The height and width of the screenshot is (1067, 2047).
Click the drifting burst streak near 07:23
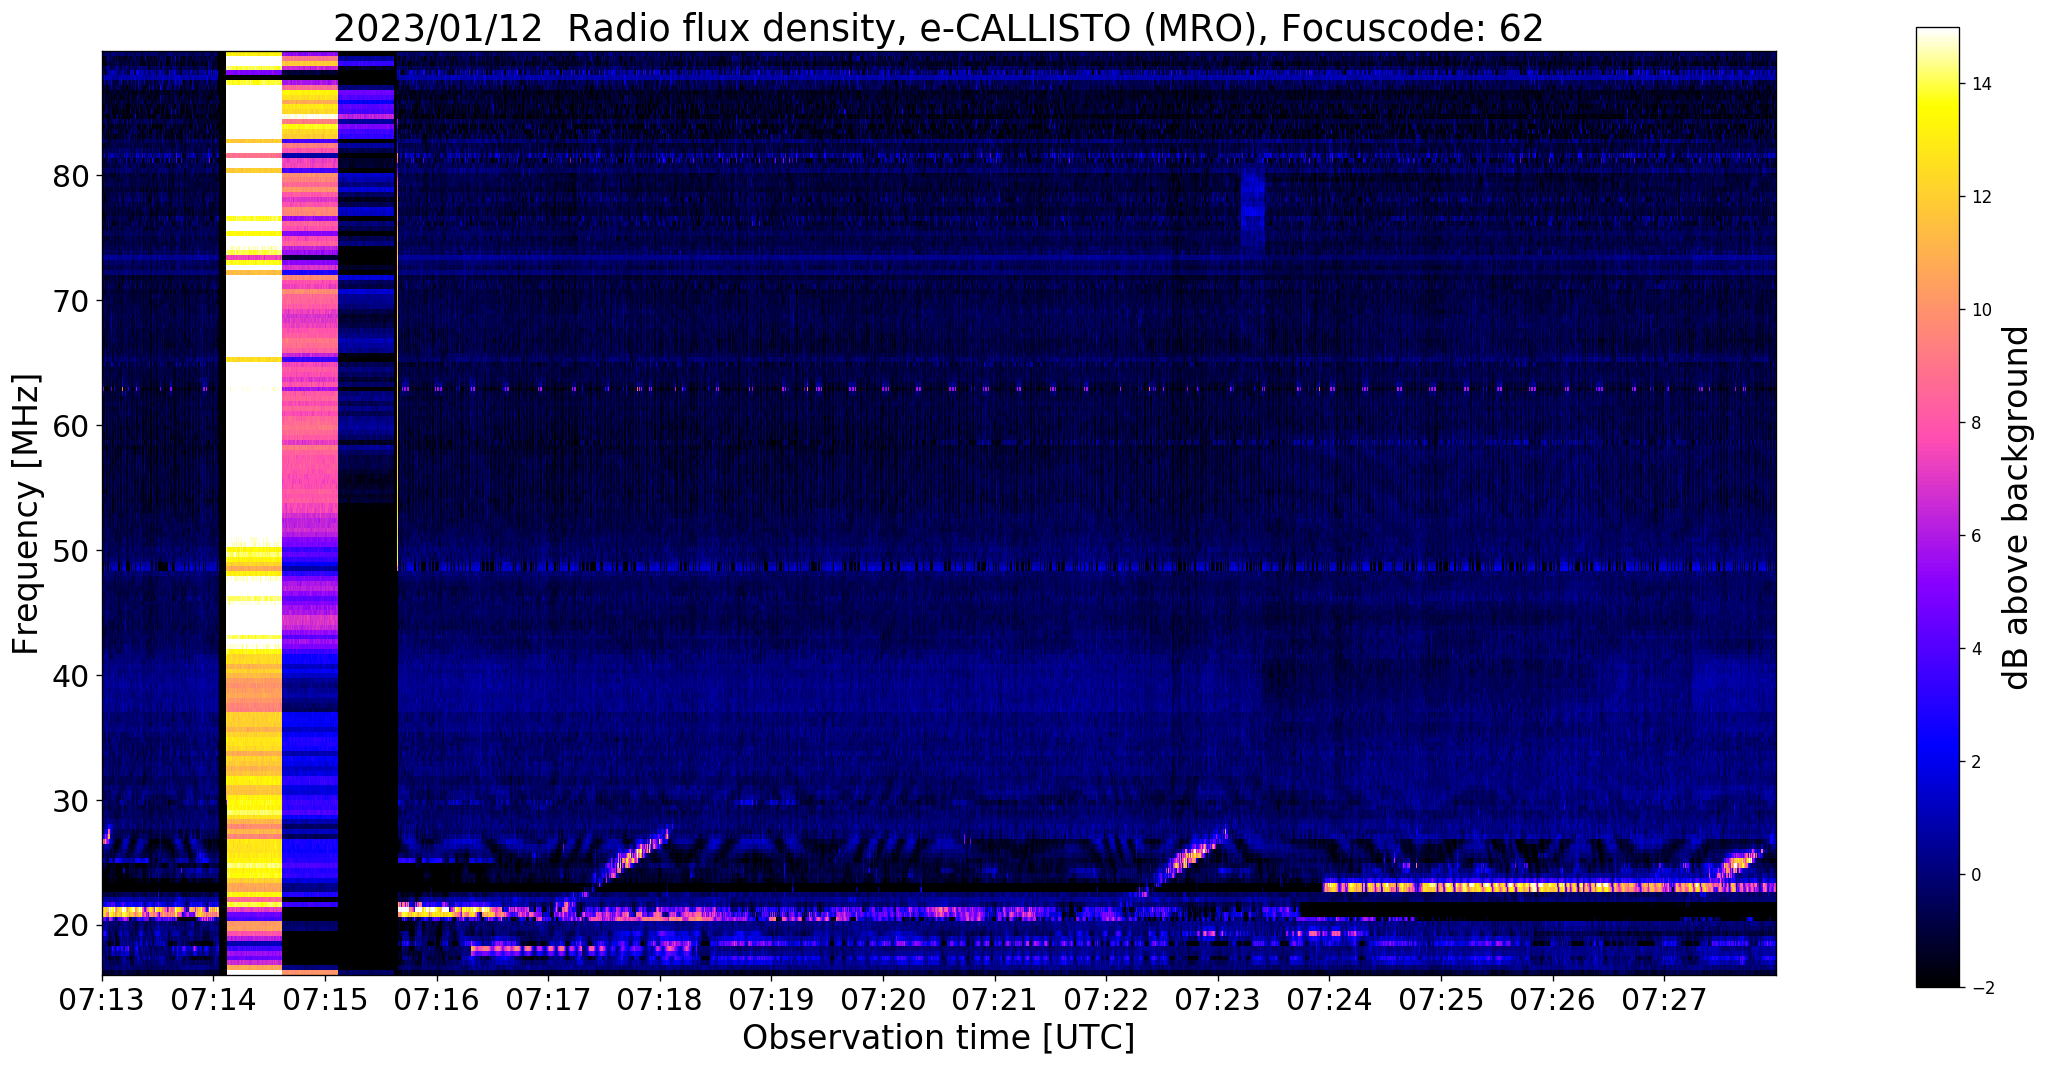click(1188, 858)
